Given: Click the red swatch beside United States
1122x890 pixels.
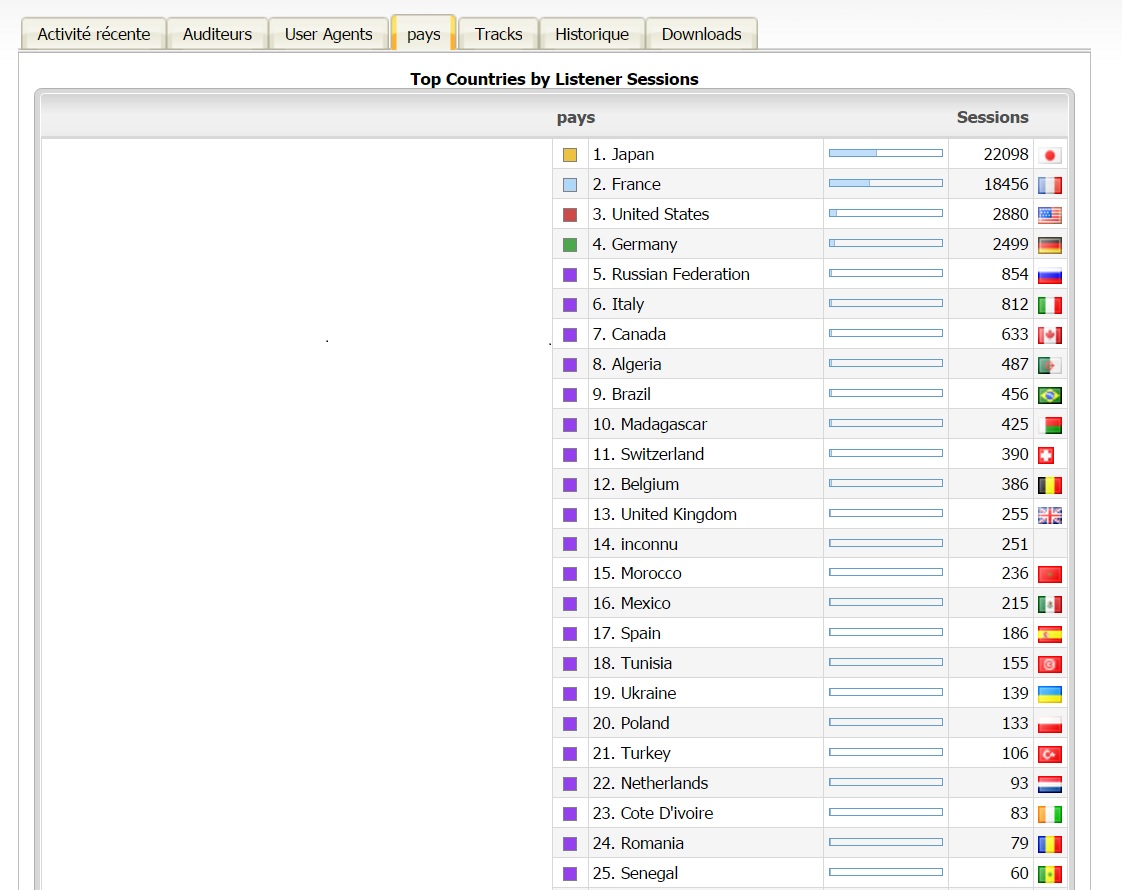Looking at the screenshot, I should 570,215.
